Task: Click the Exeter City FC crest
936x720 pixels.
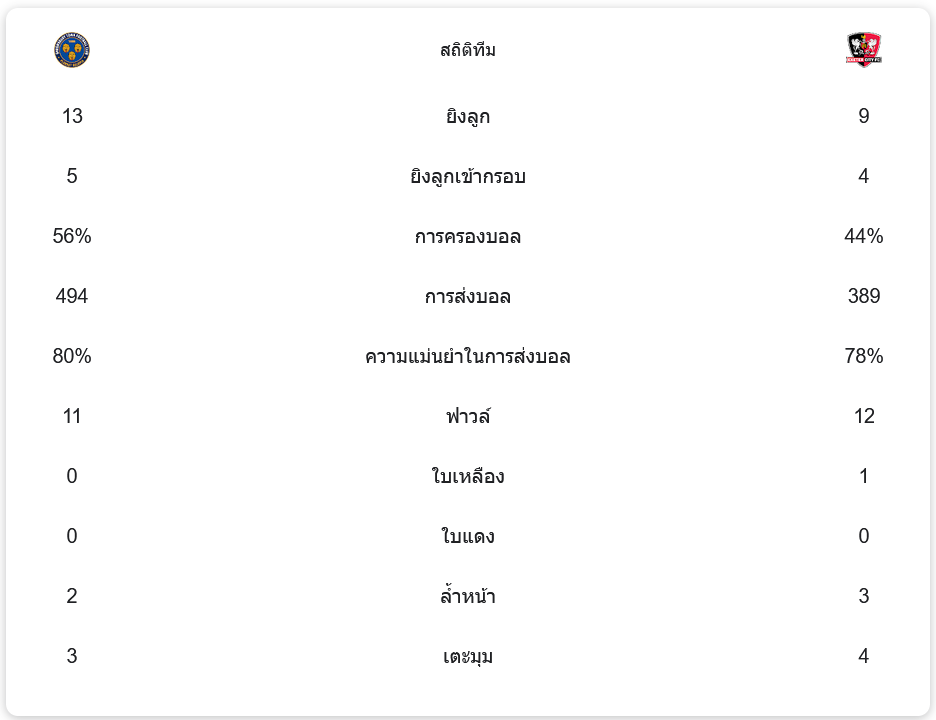Action: tap(864, 50)
